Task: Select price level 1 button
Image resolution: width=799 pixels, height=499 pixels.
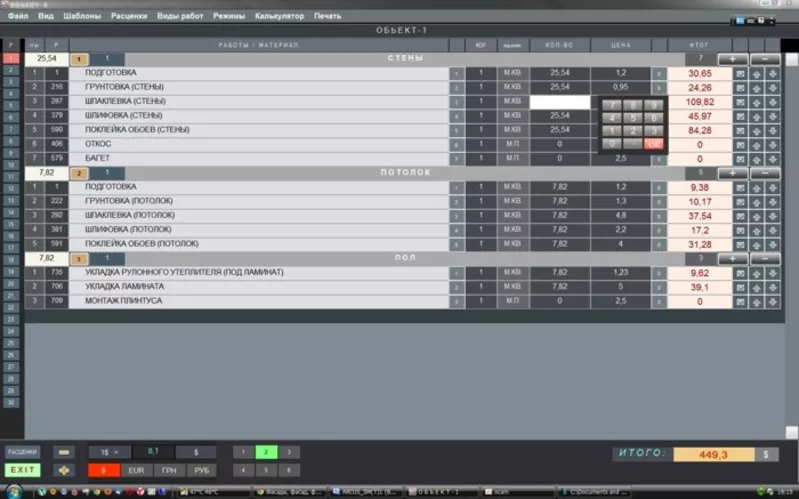Action: pos(244,452)
